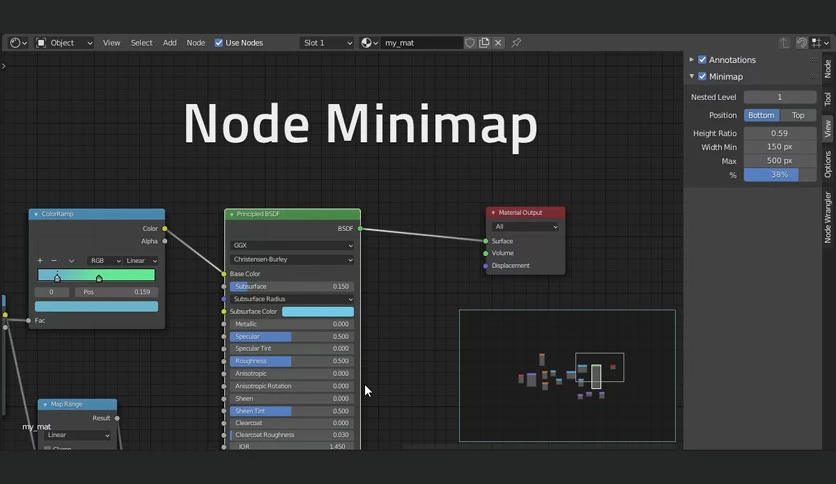Click drag-handle dots on Annotations panel

tap(814, 60)
